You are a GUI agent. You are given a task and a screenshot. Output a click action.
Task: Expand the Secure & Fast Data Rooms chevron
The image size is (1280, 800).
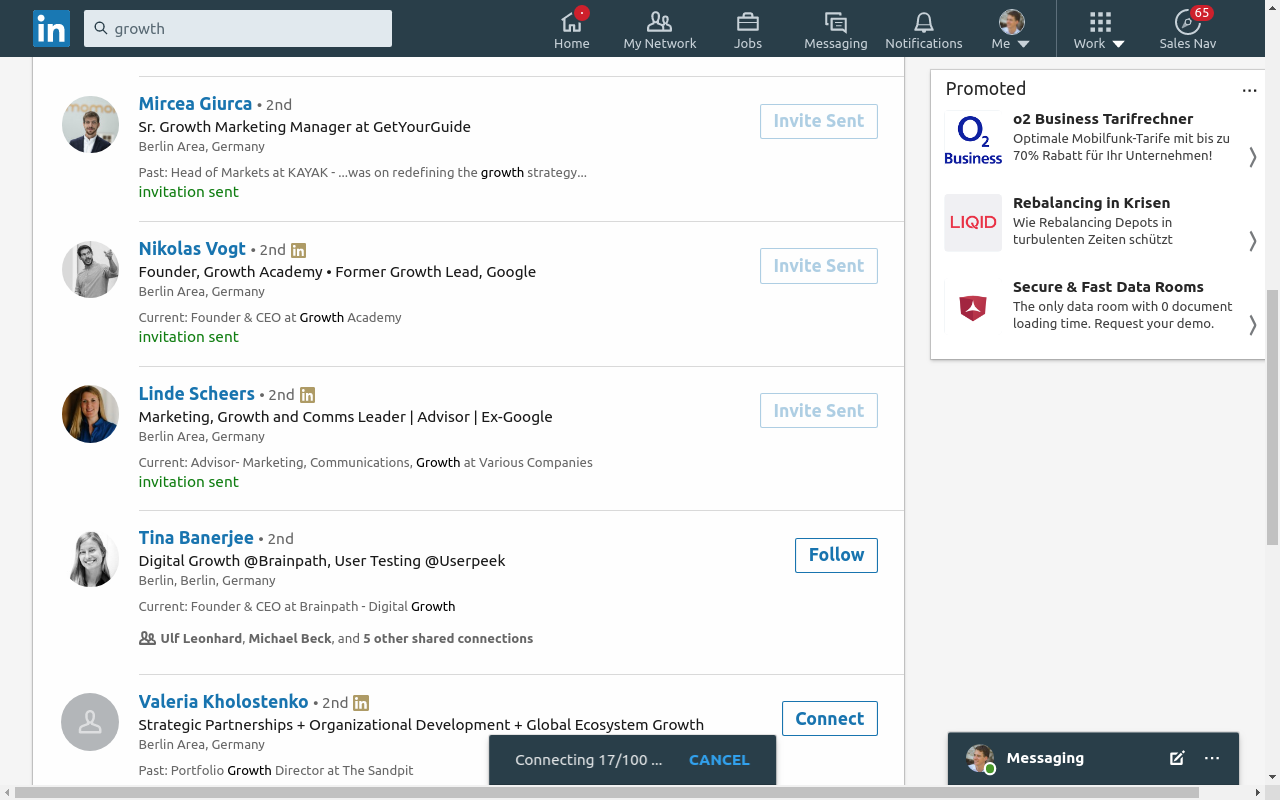tap(1252, 325)
